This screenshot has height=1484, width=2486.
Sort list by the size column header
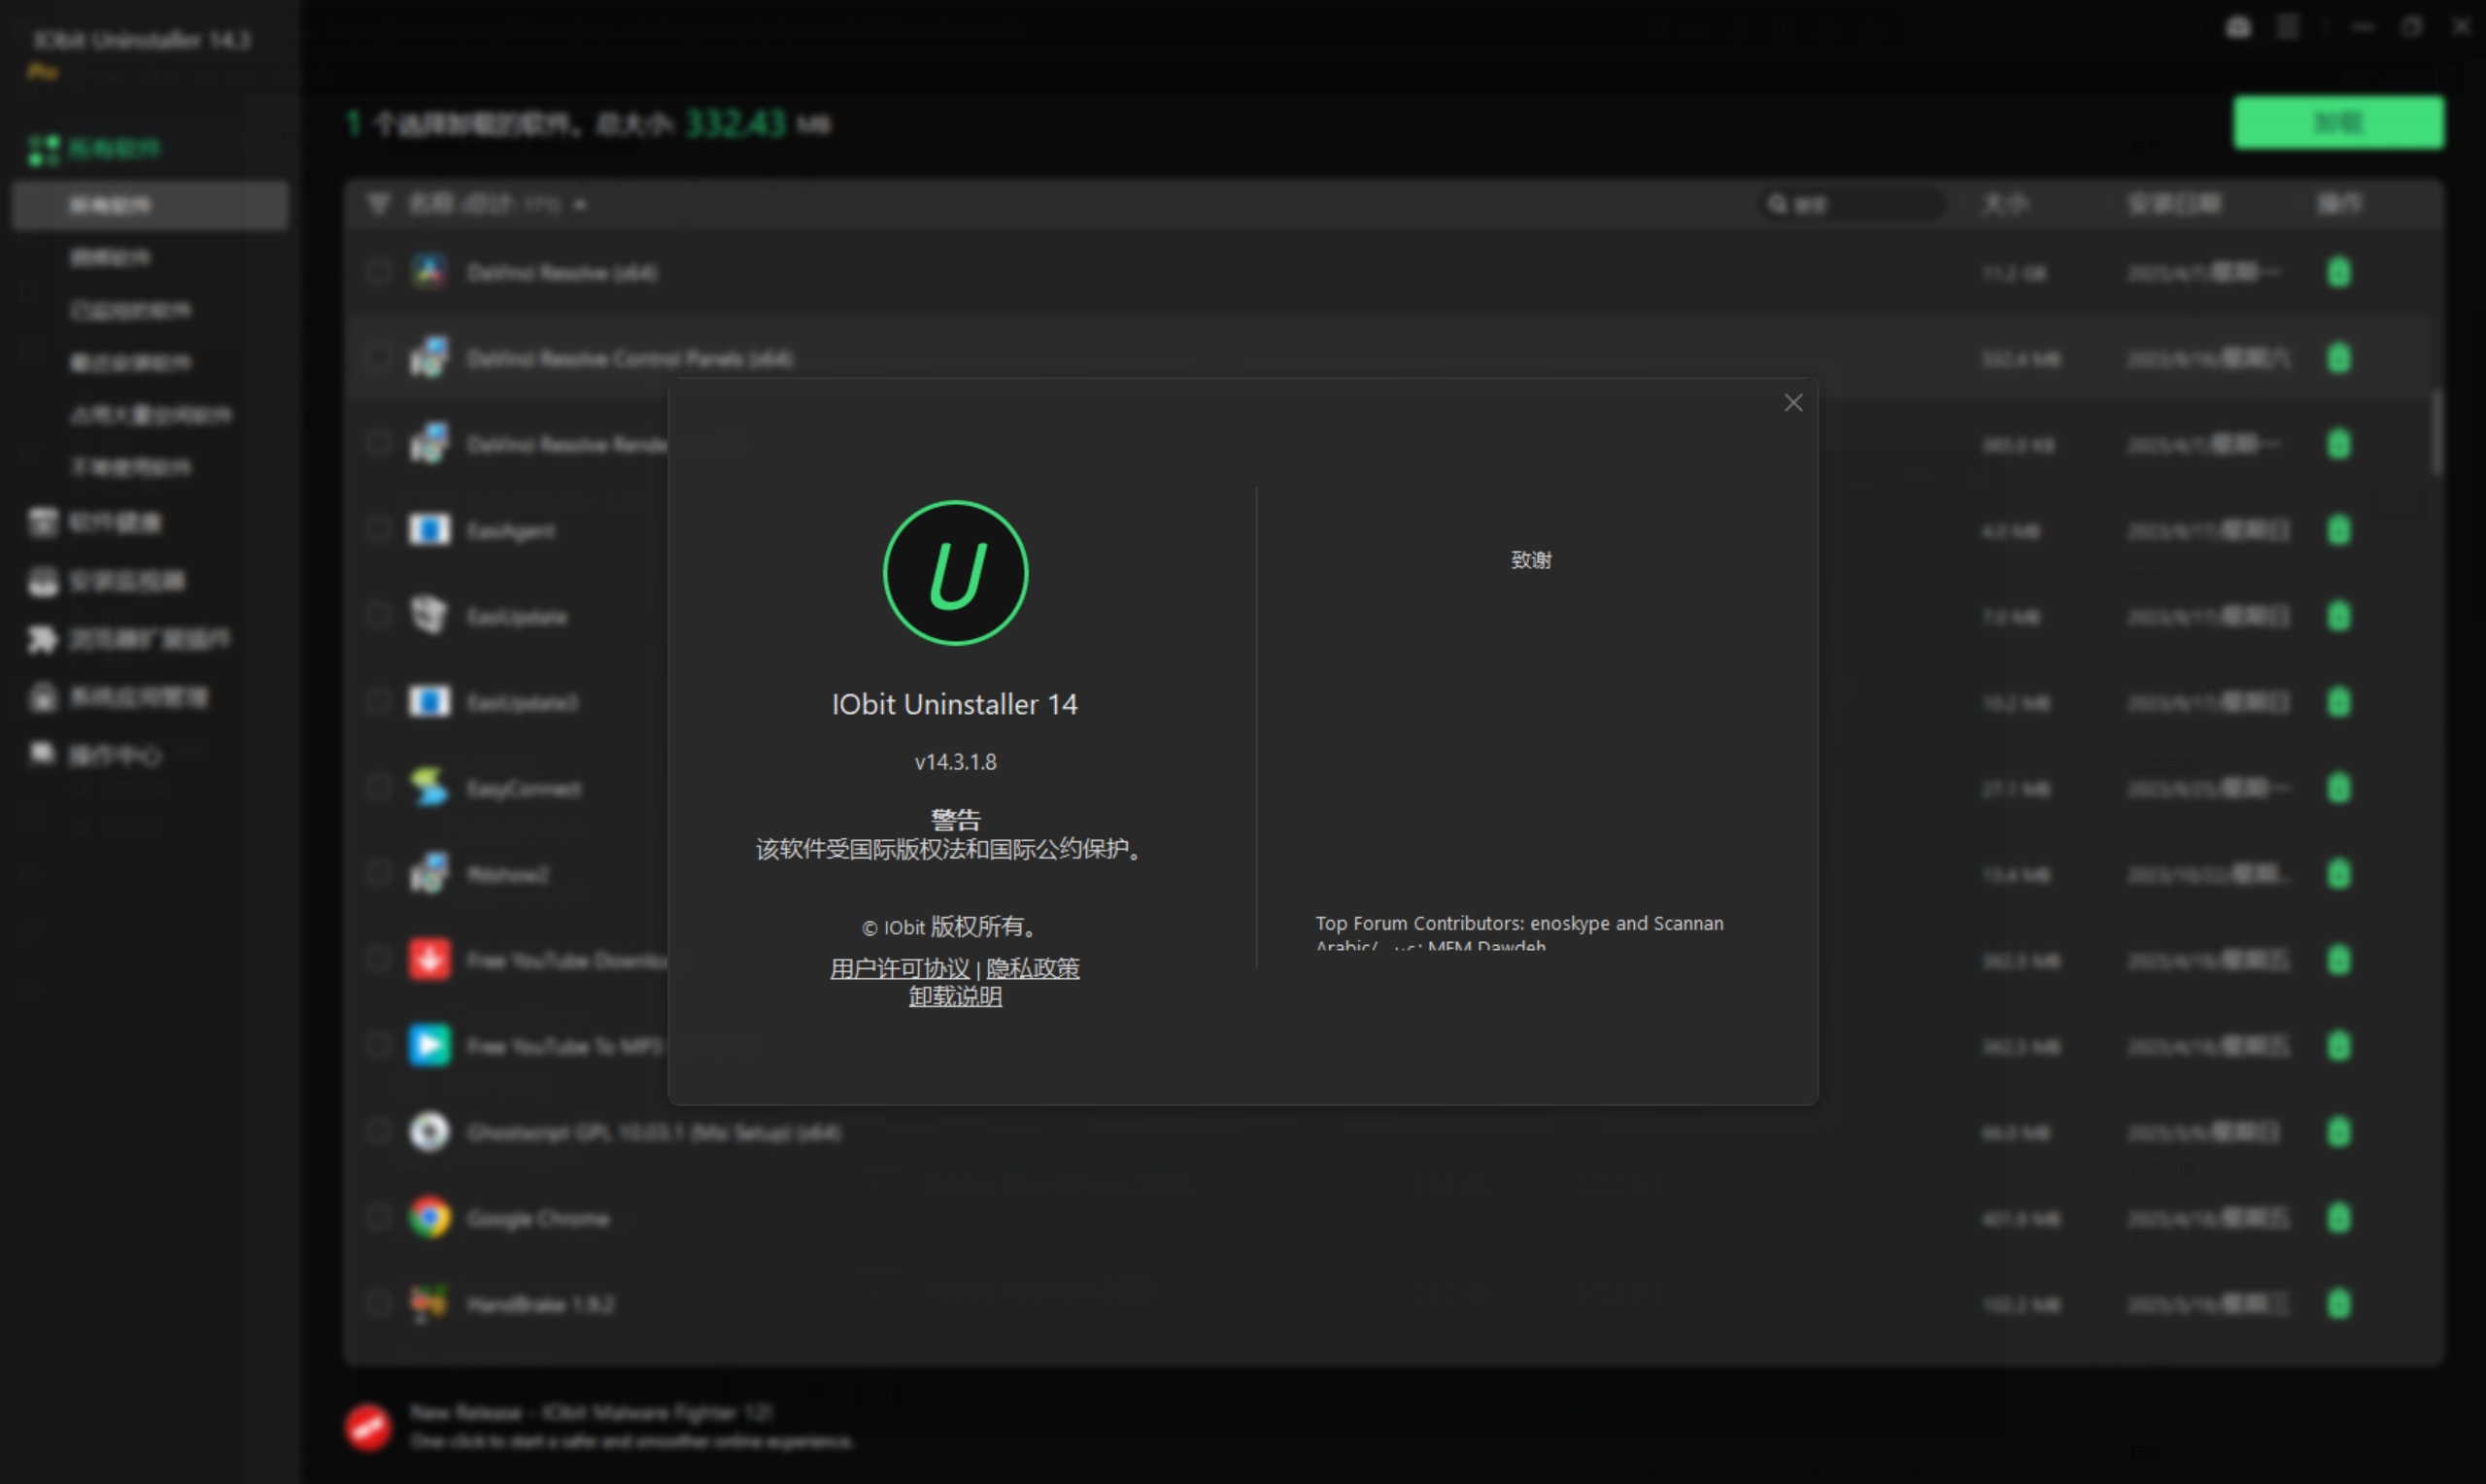(x=2004, y=204)
